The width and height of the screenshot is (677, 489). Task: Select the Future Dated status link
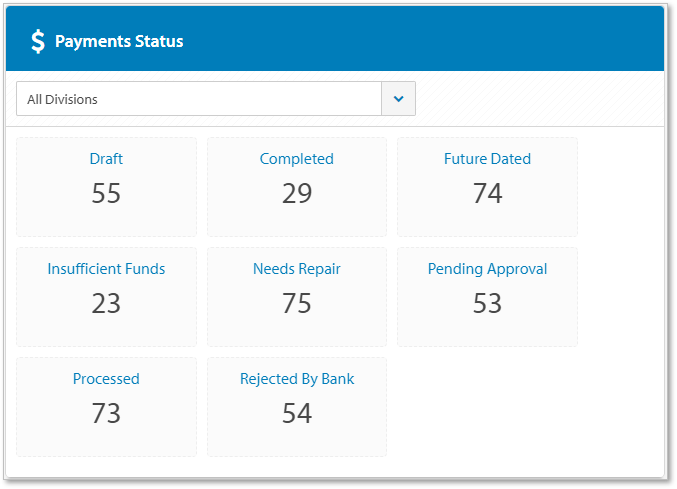tap(487, 159)
